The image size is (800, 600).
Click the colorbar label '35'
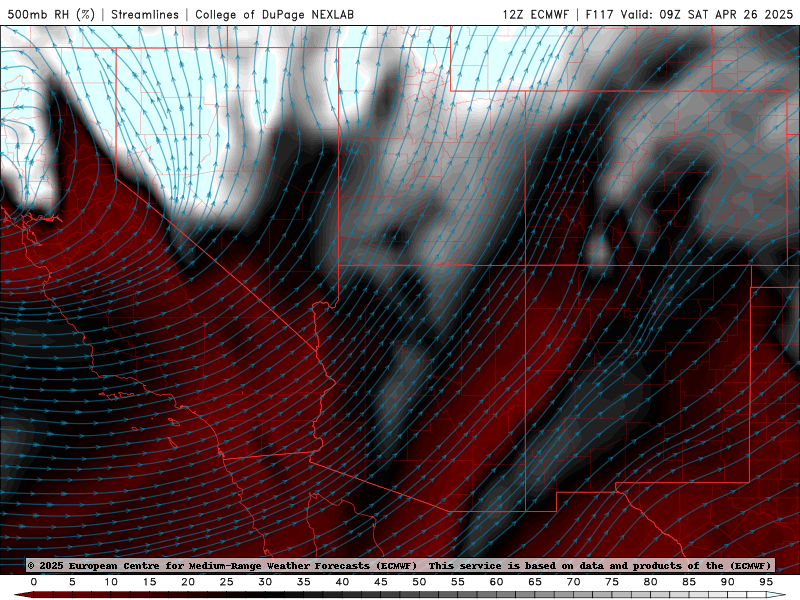[x=304, y=582]
